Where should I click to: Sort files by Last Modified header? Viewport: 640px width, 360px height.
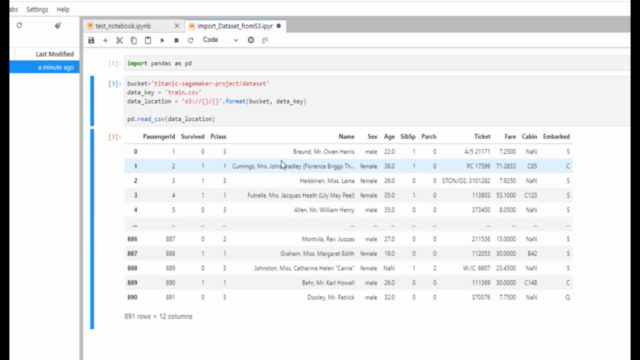[55, 54]
